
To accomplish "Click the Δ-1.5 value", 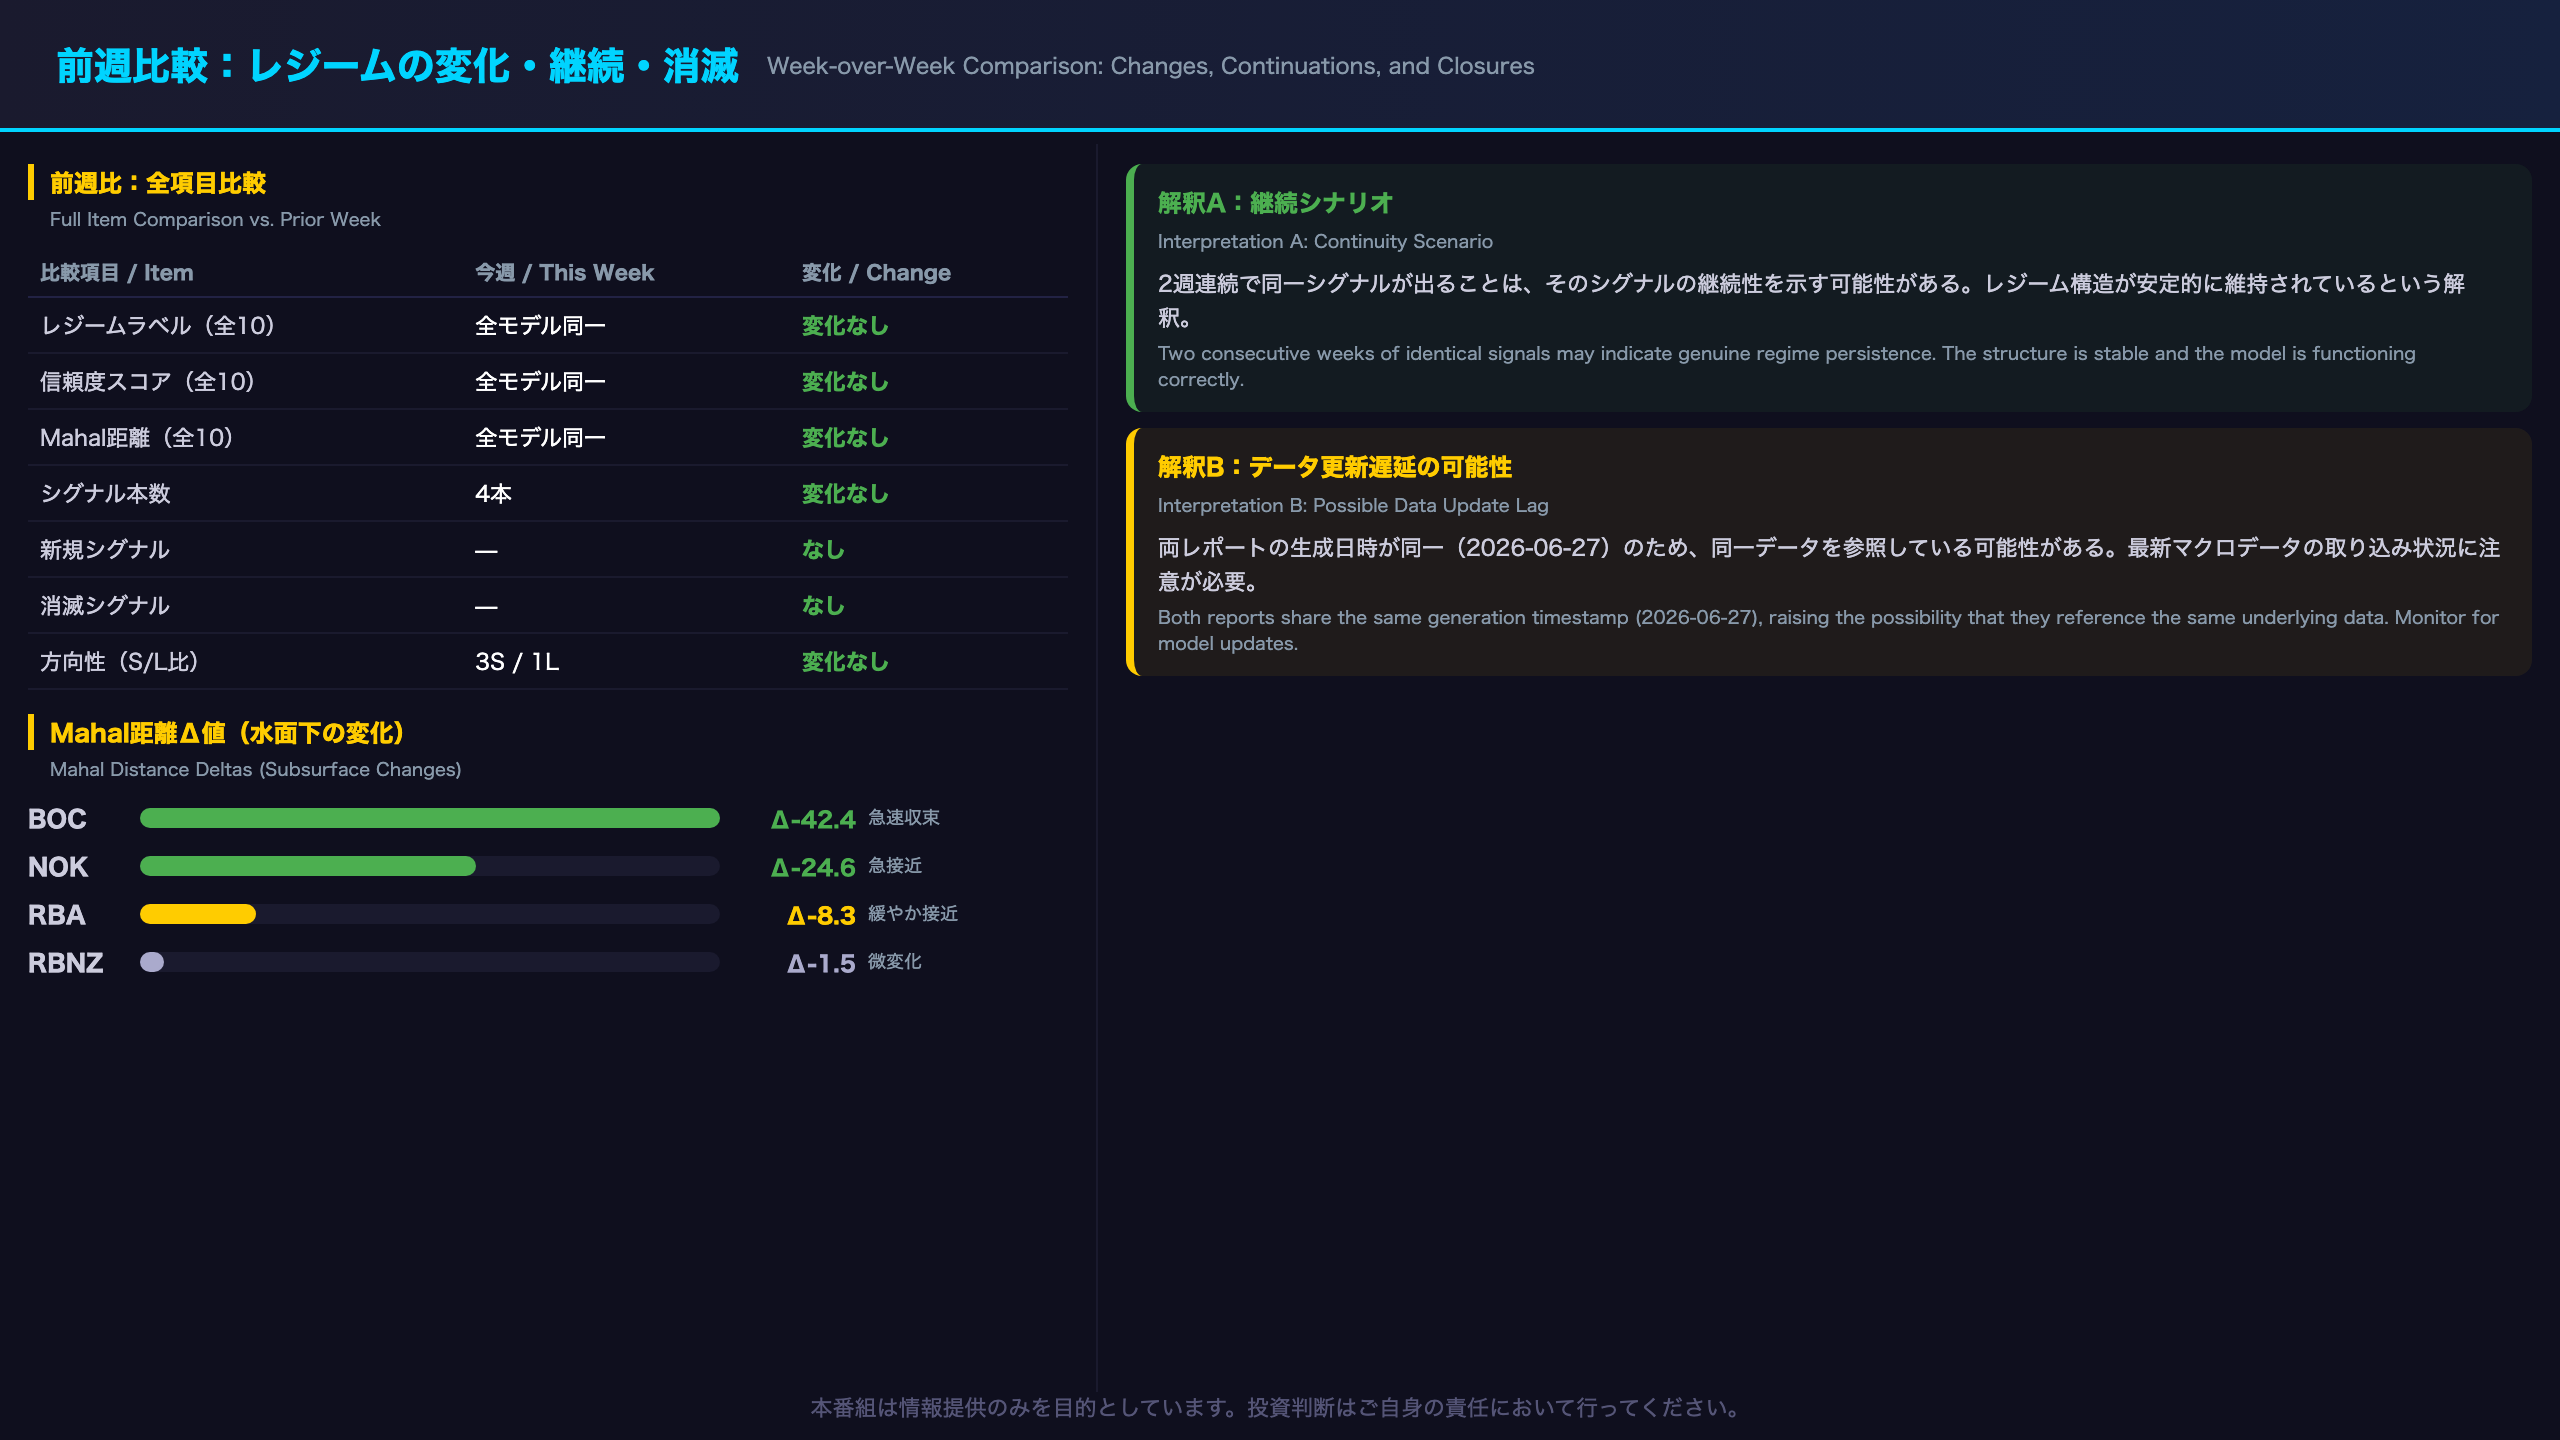I will click(x=821, y=963).
